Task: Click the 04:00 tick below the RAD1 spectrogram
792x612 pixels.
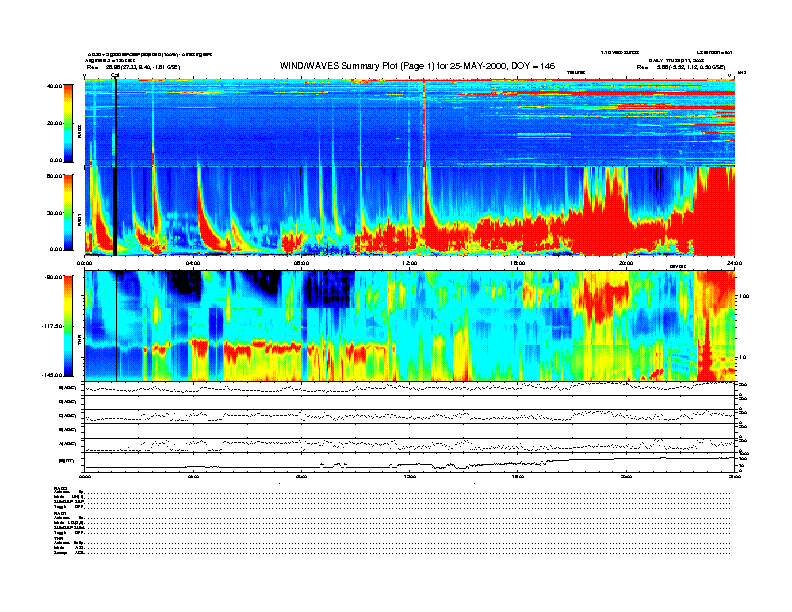Action: pyautogui.click(x=193, y=263)
